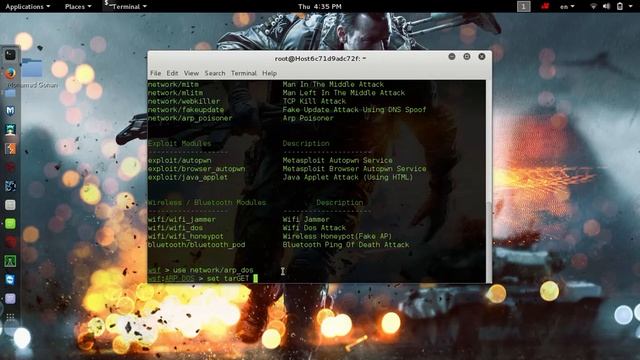
Task: Click the battery status icon
Action: [620, 6]
